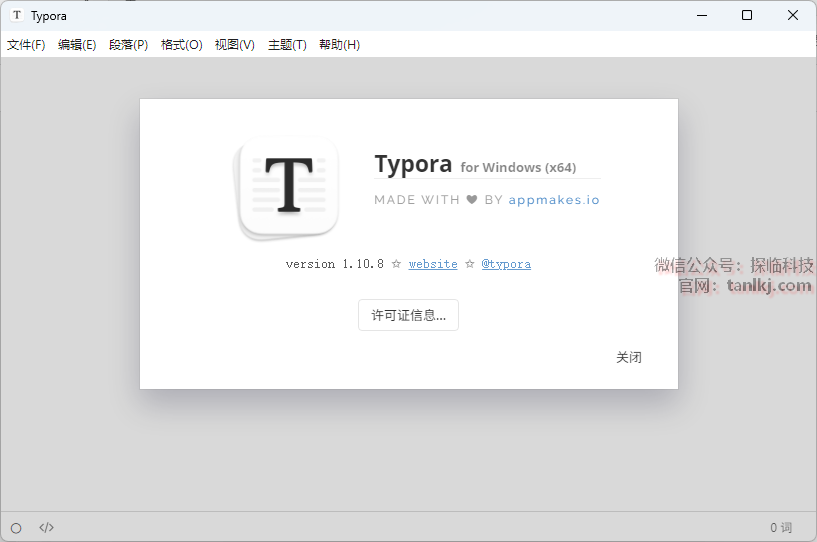Open the 格式(O) menu
Screen dimensions: 817x542
click(x=181, y=45)
